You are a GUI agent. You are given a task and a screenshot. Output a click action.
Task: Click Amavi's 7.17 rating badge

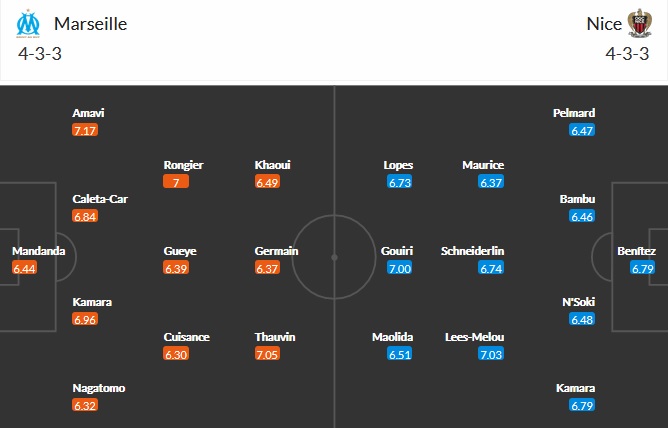tap(85, 130)
